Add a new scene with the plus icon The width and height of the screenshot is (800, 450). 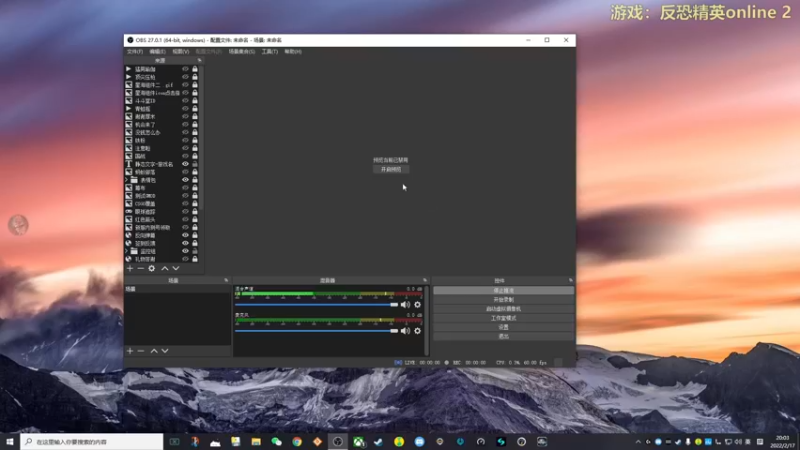(130, 351)
